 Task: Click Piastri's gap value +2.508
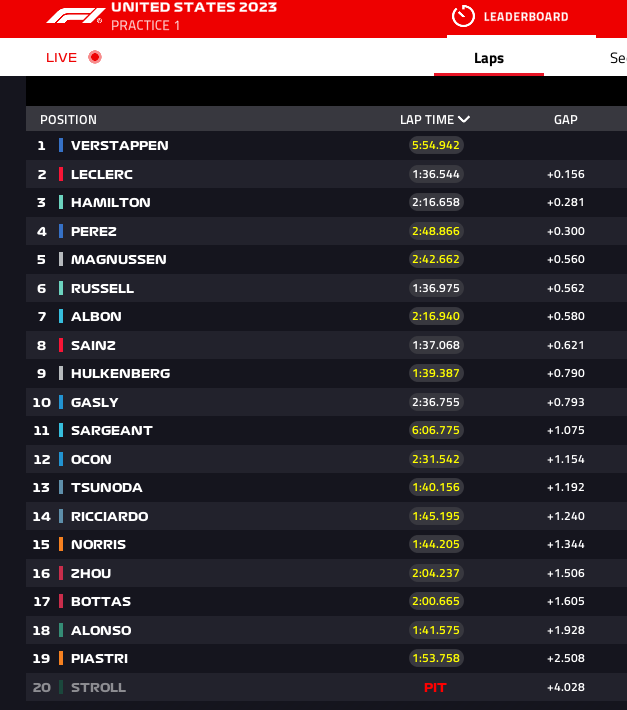[x=565, y=658]
